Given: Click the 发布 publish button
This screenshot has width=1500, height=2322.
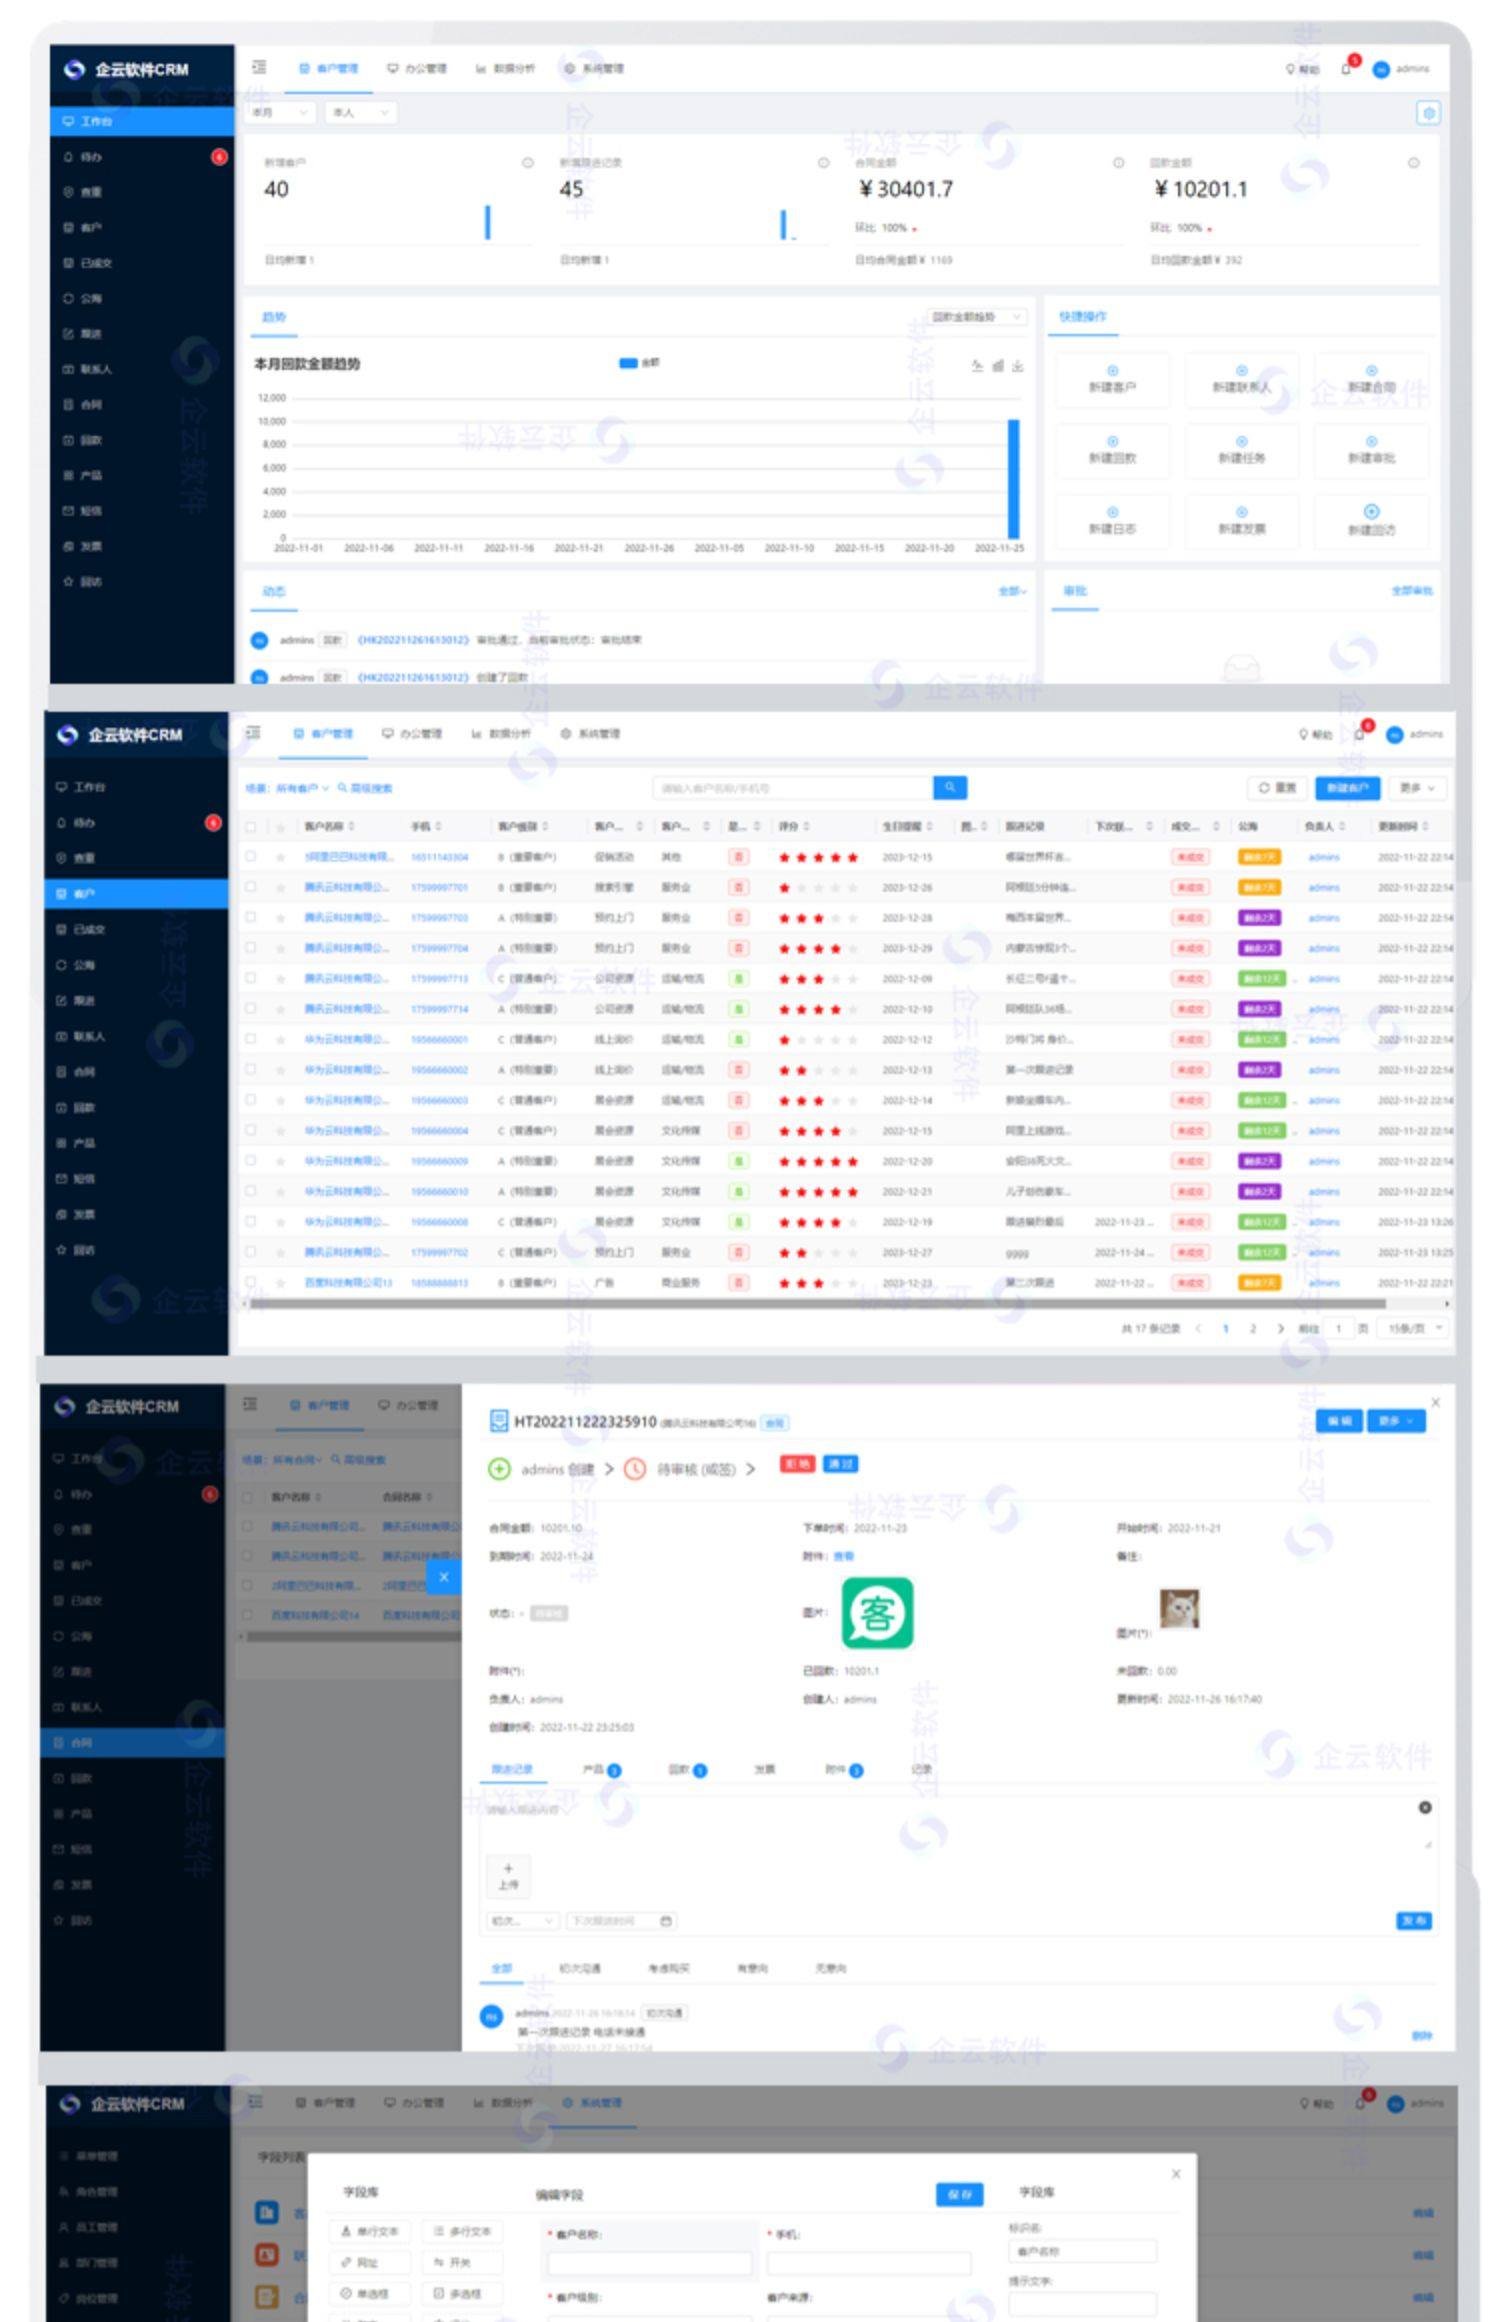Looking at the screenshot, I should pyautogui.click(x=1413, y=1921).
